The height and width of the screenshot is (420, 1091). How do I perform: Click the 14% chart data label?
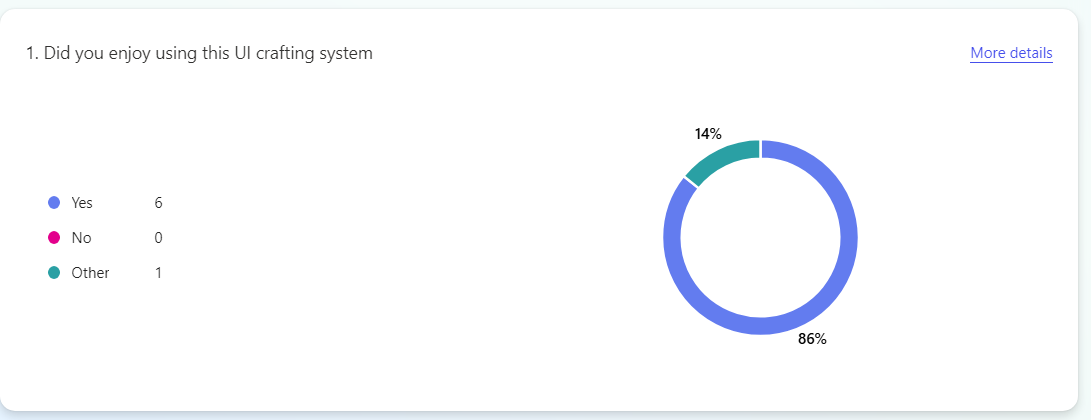pos(708,133)
